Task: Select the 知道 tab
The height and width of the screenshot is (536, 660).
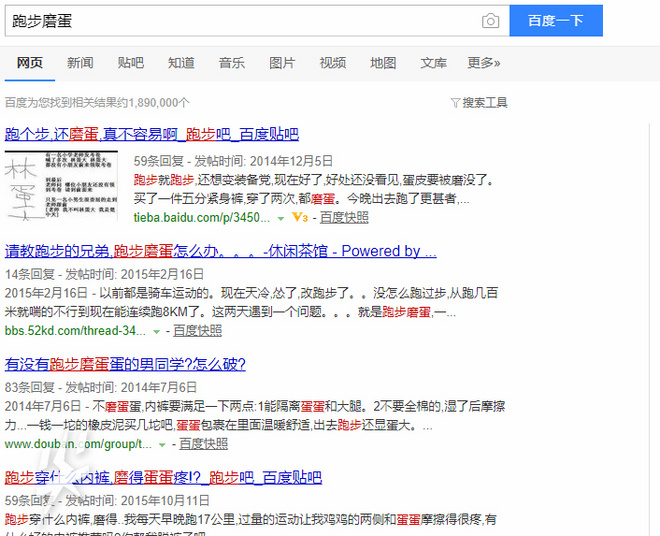Action: [x=181, y=63]
